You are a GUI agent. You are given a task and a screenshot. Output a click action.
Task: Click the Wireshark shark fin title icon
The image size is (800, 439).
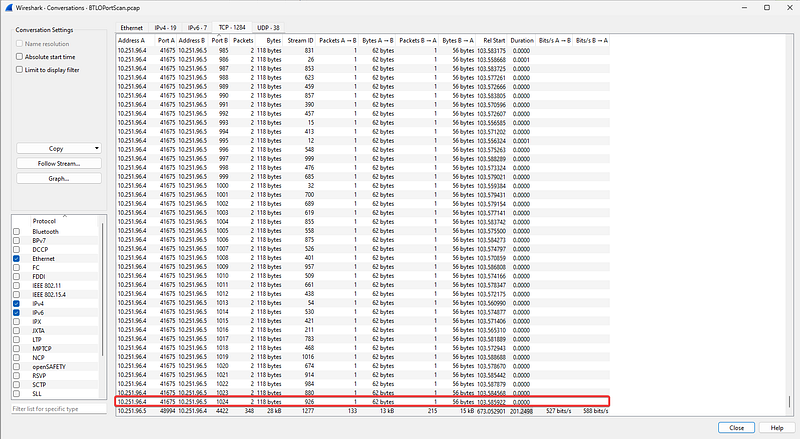pyautogui.click(x=8, y=8)
